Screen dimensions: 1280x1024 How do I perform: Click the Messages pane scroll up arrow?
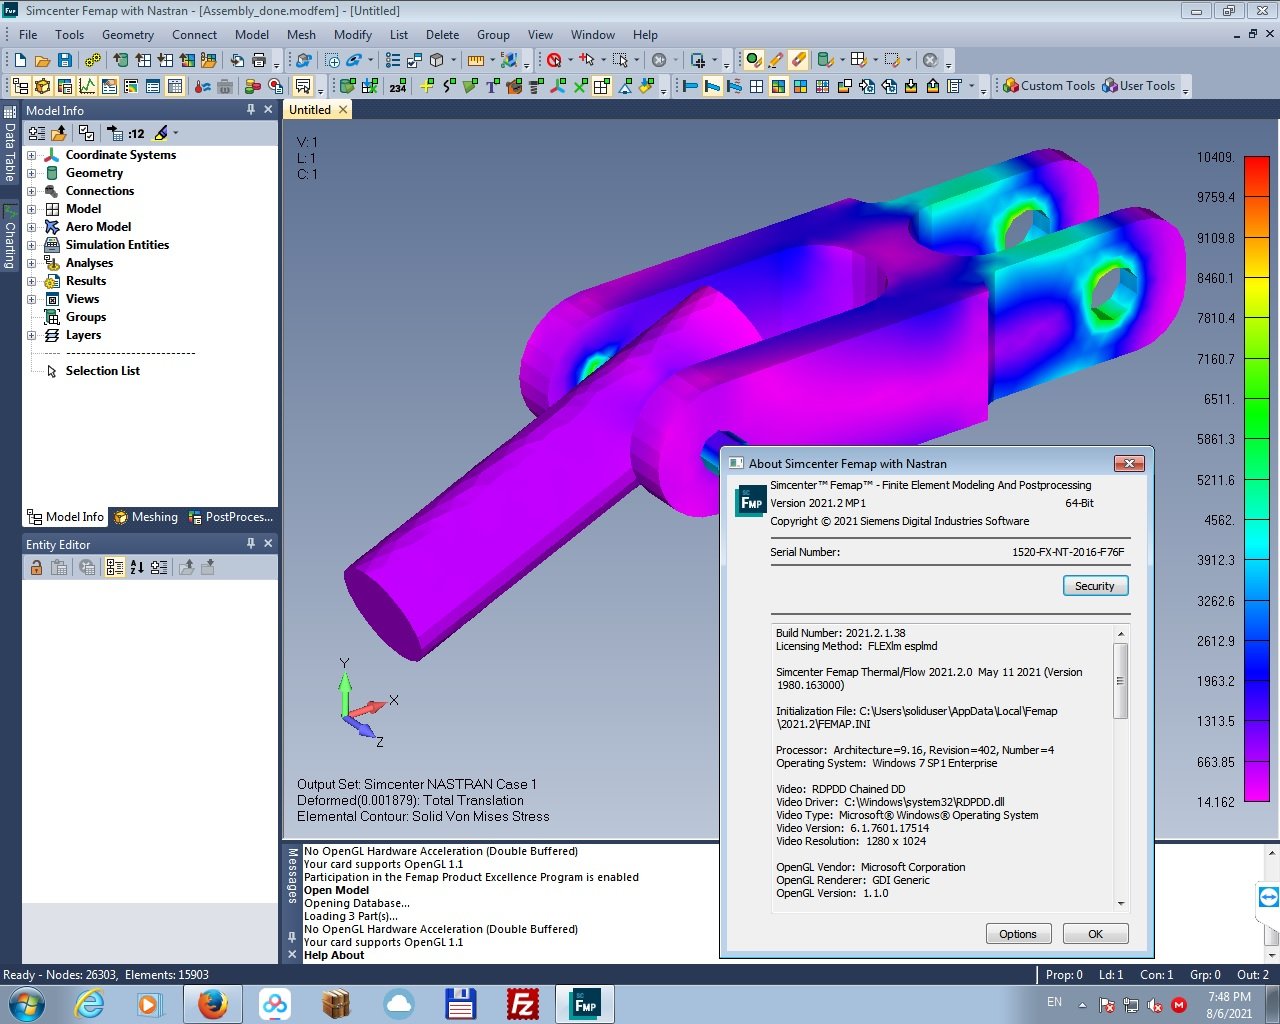1272,853
